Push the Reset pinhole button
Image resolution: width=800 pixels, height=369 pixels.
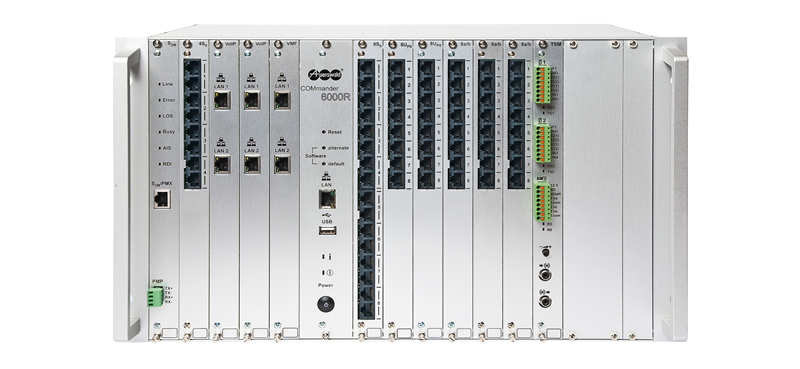(324, 132)
